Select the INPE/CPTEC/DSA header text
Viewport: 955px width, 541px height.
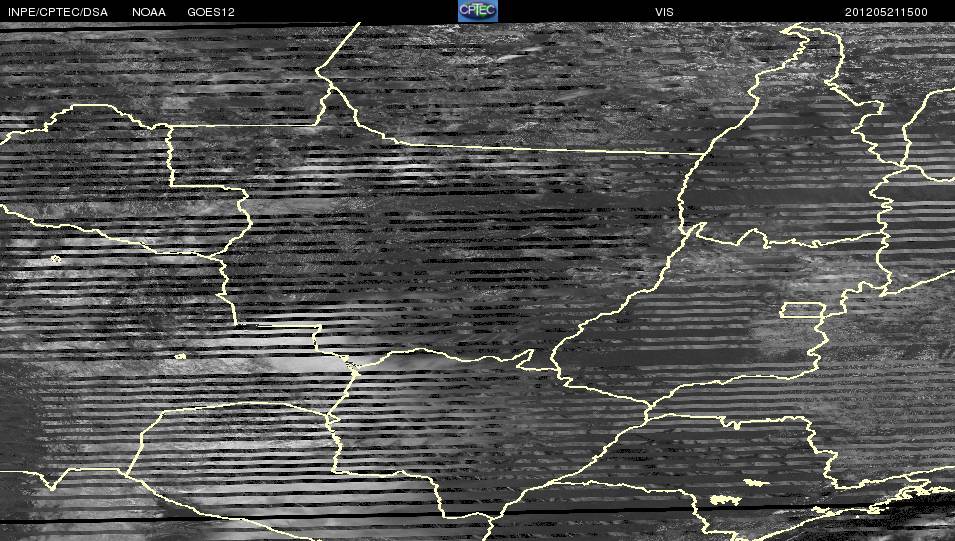(58, 12)
